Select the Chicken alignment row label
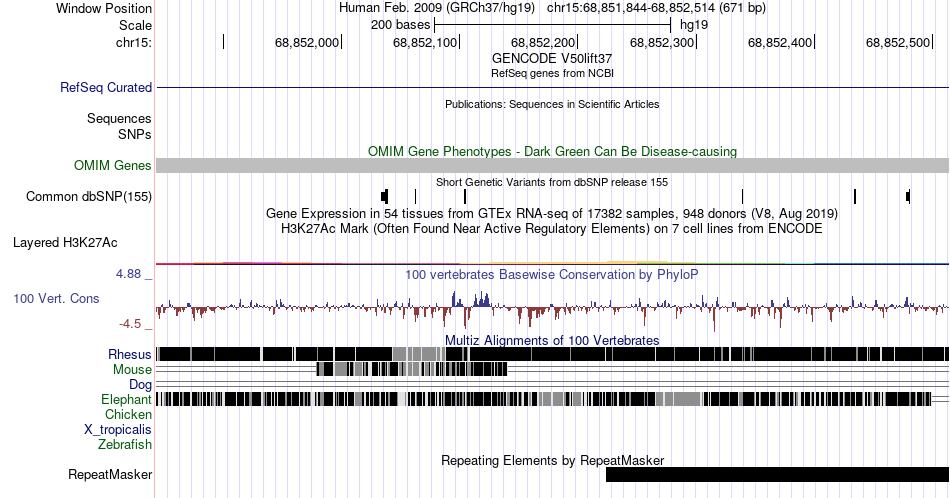The image size is (950, 498). [128, 414]
